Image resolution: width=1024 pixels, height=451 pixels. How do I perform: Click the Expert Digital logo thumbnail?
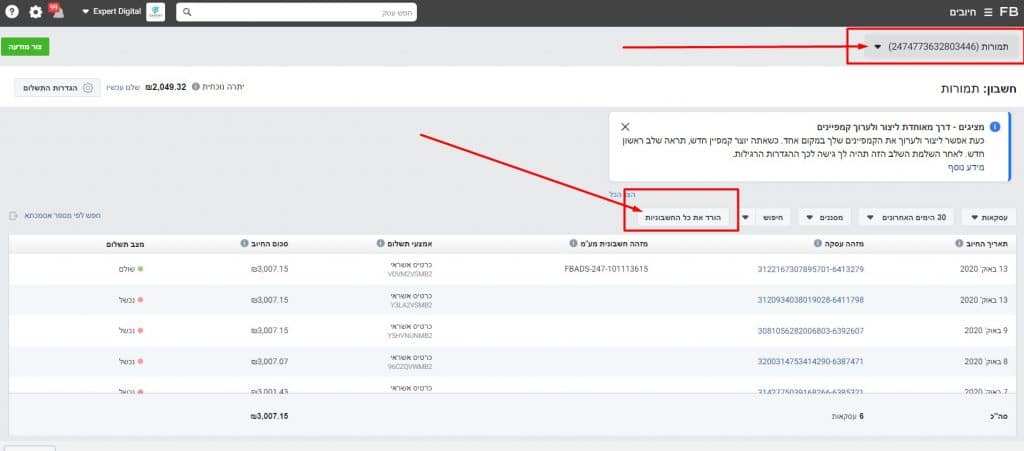155,12
